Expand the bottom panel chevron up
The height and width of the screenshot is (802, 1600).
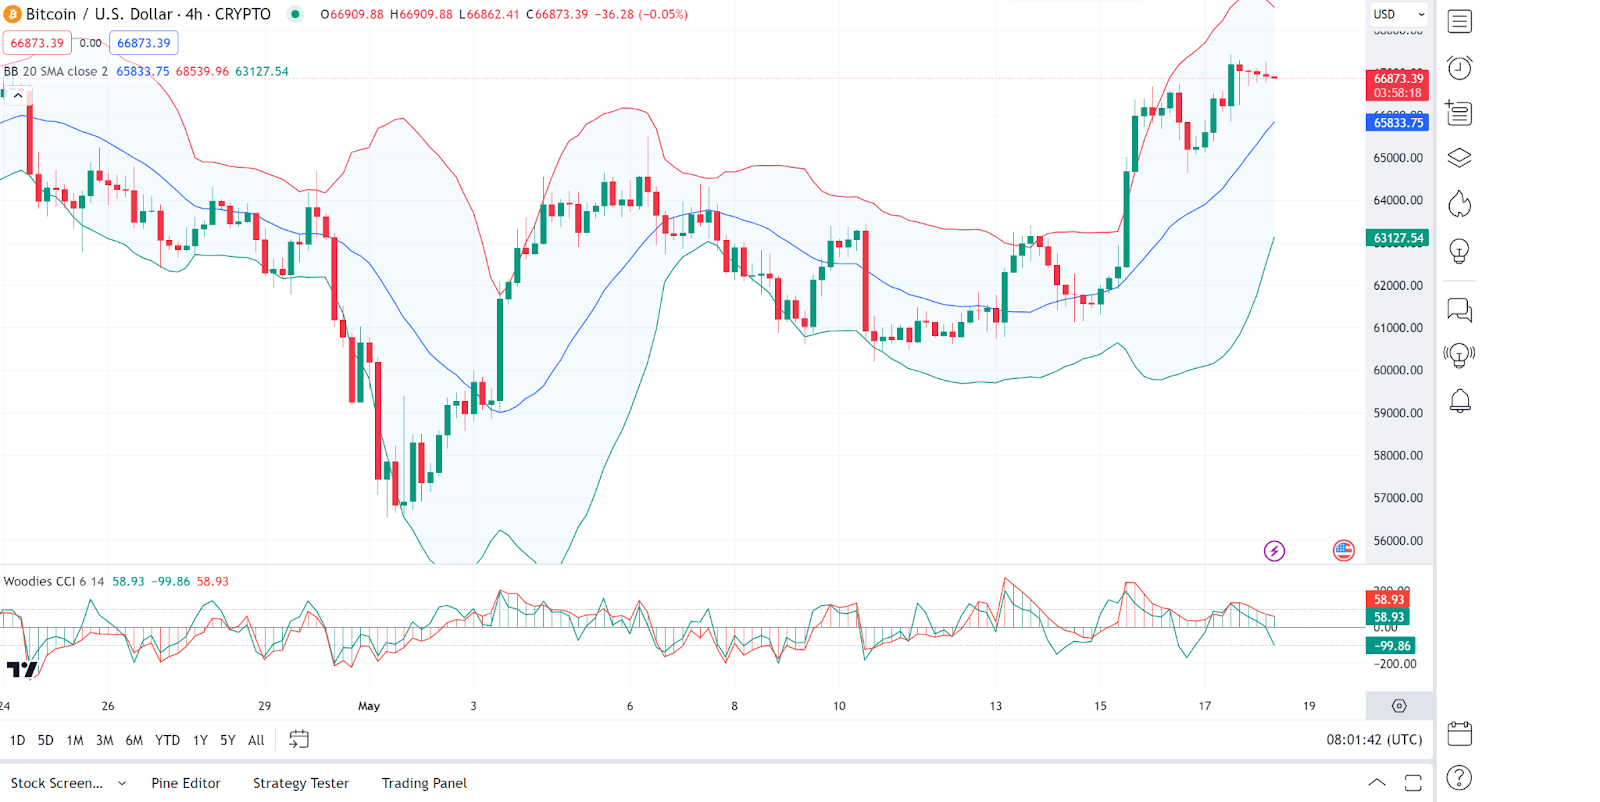pyautogui.click(x=1377, y=783)
